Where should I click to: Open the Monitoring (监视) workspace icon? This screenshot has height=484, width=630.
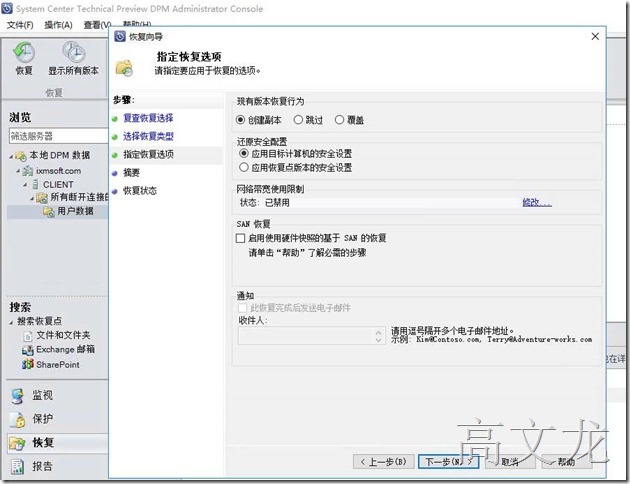tap(18, 396)
